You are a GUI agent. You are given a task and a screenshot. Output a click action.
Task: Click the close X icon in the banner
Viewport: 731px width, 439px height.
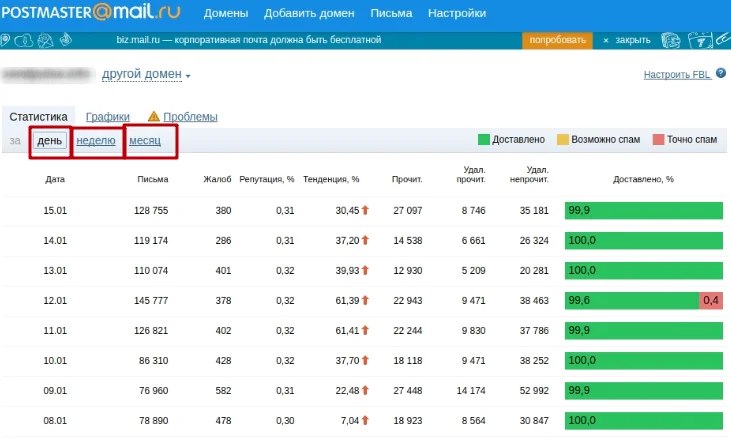tap(606, 41)
